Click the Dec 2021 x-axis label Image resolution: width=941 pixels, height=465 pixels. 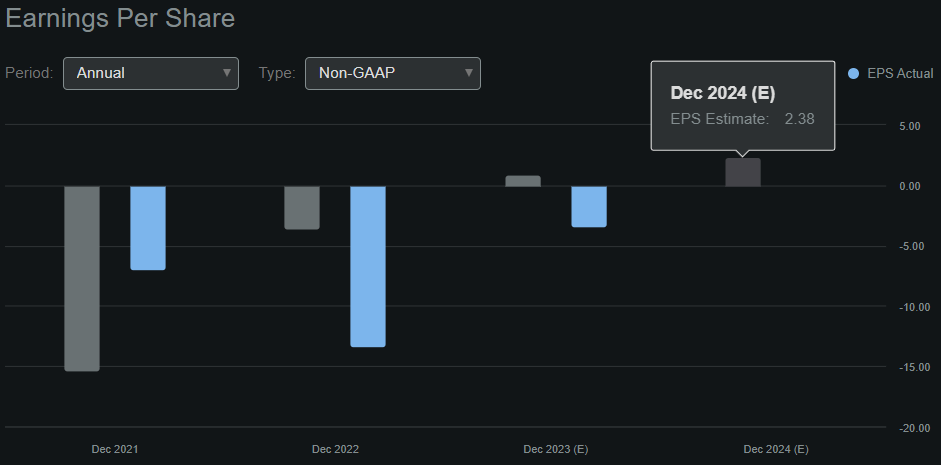[x=115, y=449]
